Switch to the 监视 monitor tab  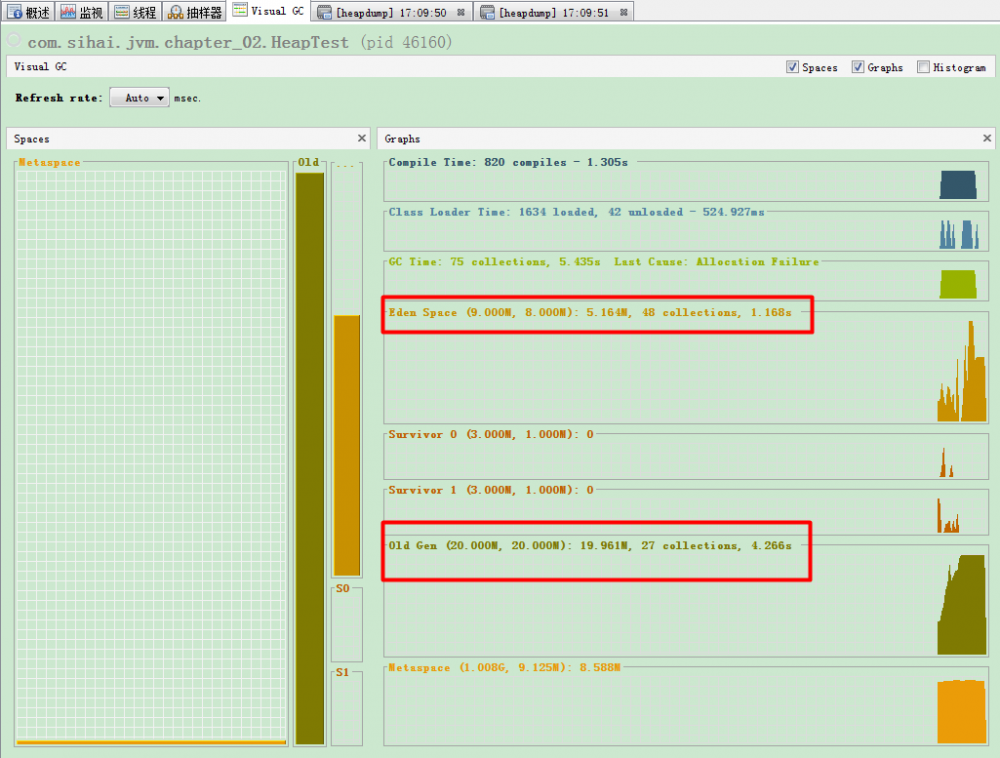[x=82, y=11]
